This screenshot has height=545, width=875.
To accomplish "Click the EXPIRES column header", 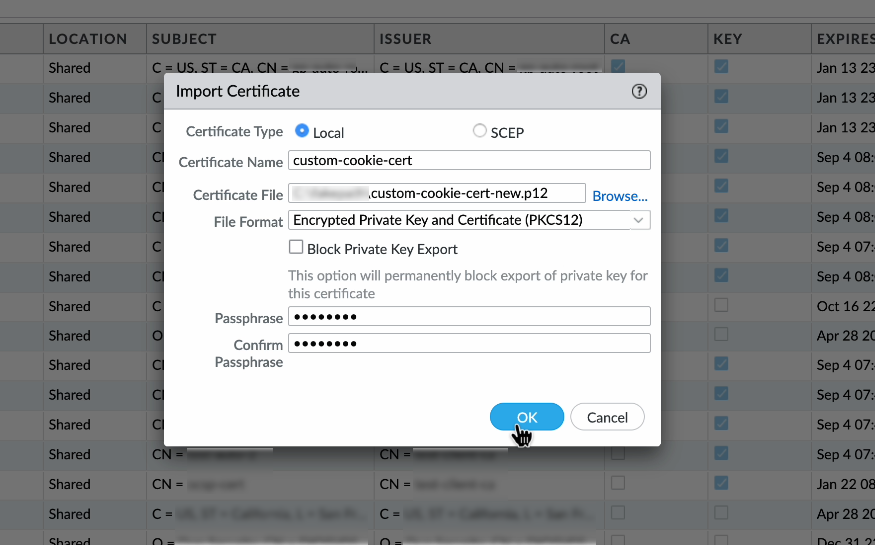I will pyautogui.click(x=844, y=39).
